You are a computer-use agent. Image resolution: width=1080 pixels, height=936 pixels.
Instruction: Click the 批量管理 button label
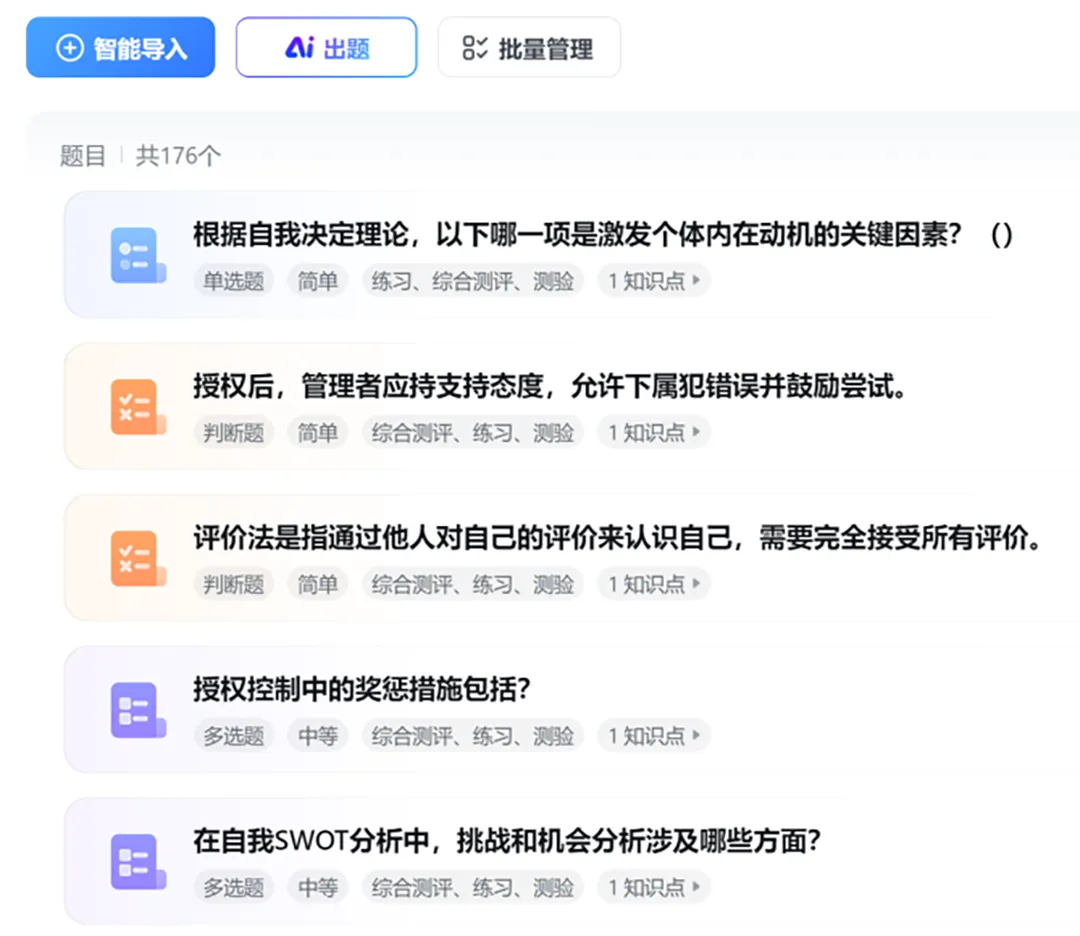coord(546,48)
